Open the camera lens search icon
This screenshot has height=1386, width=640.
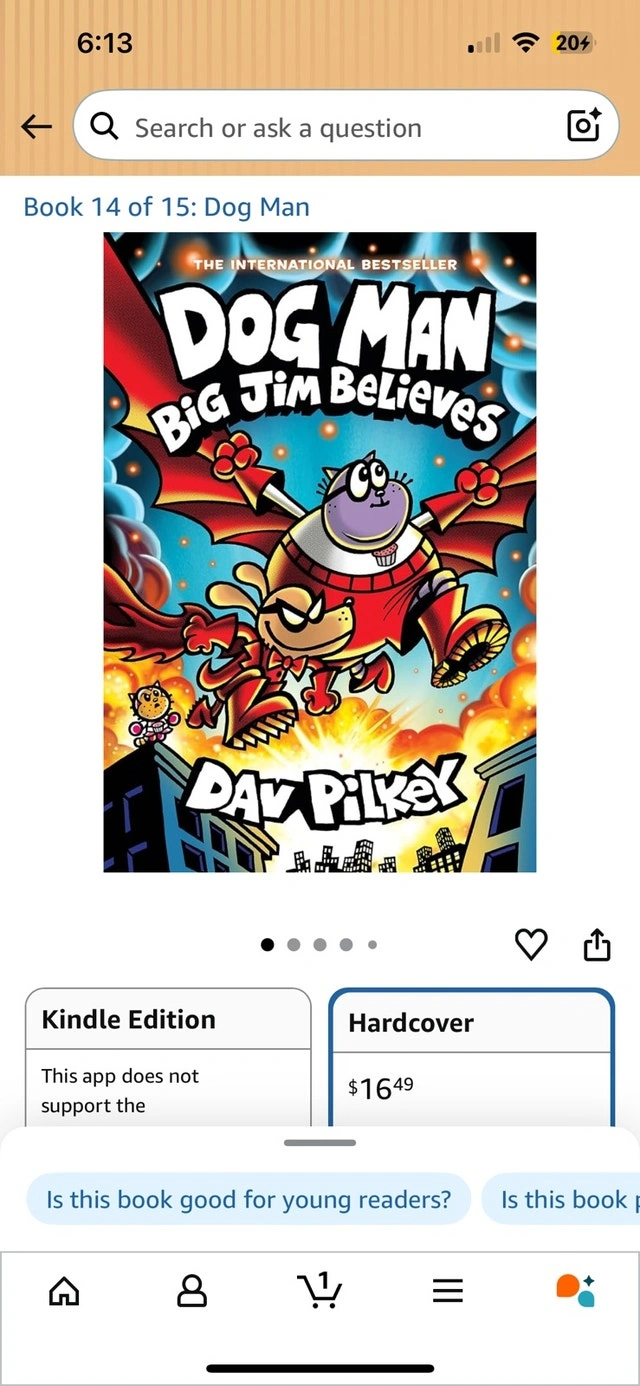[x=583, y=125]
